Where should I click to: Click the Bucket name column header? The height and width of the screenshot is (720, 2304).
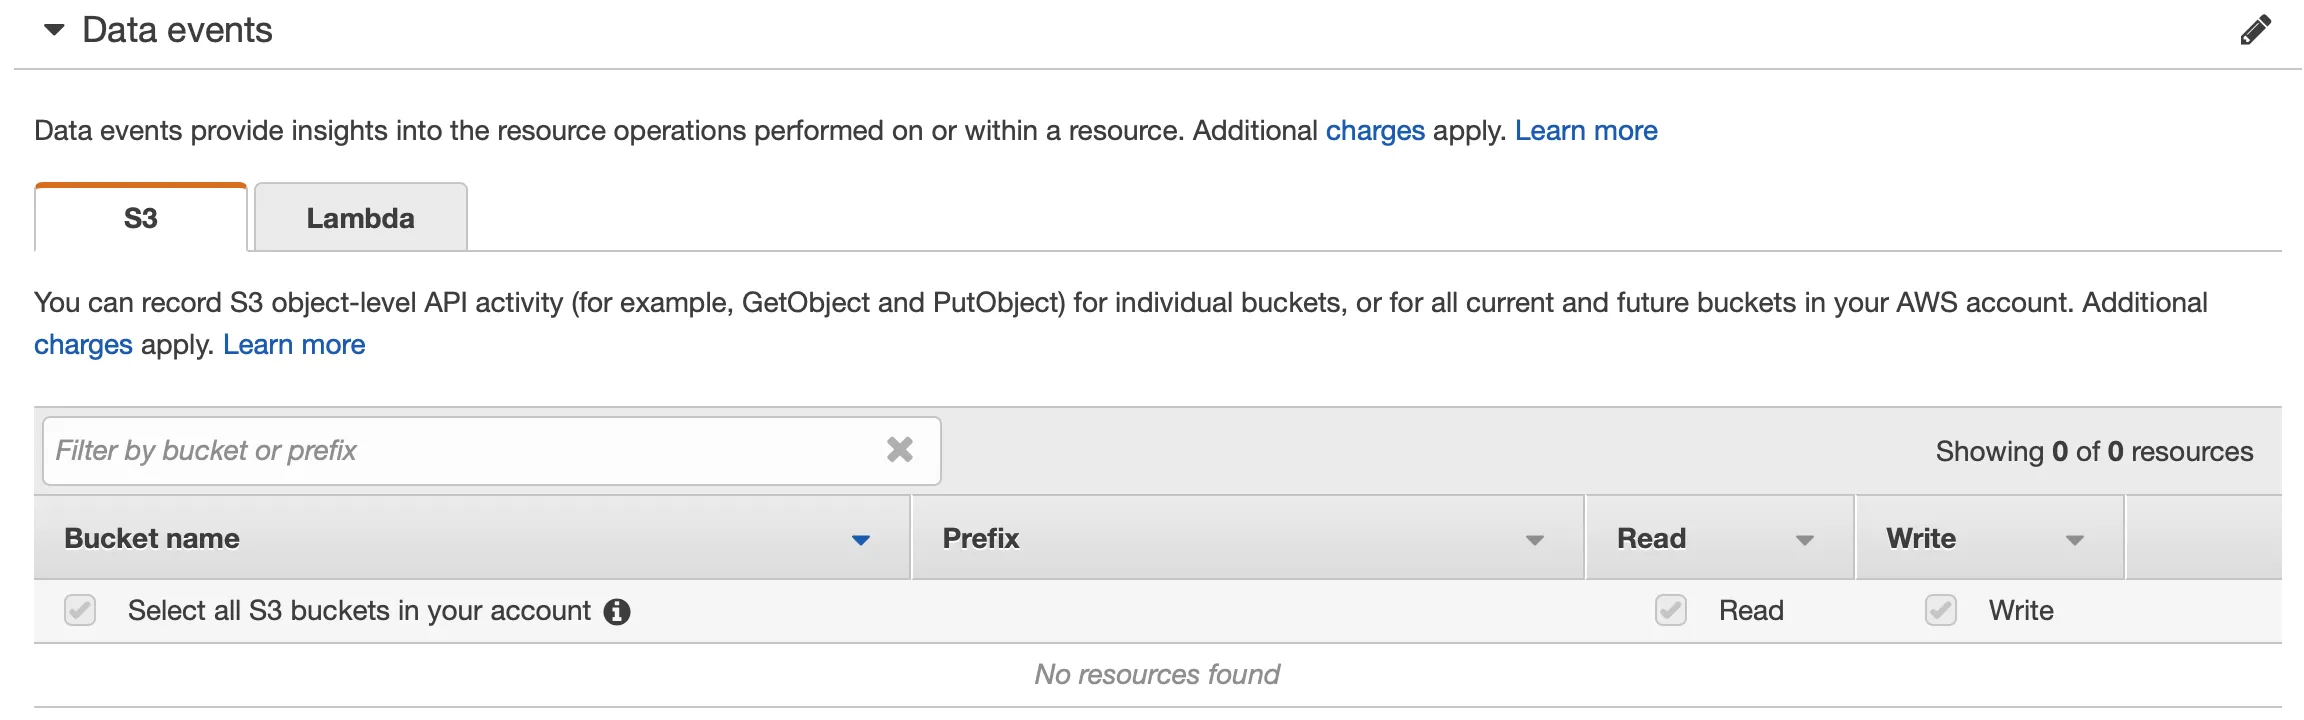point(152,538)
